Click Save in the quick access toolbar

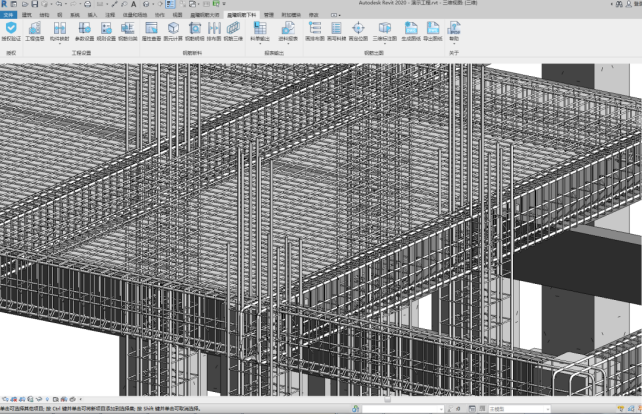(35, 4)
